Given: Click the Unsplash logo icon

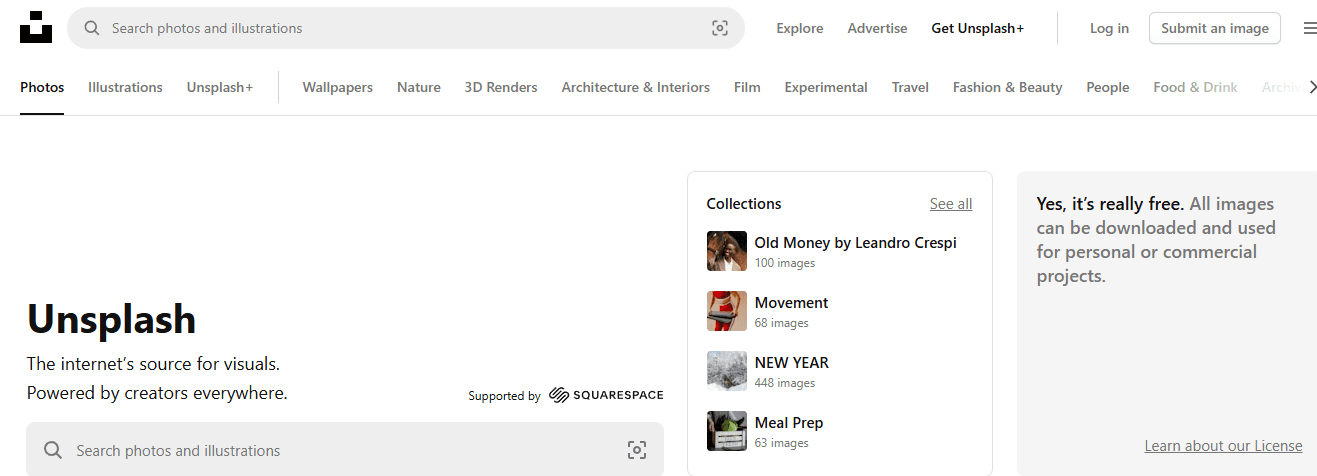Looking at the screenshot, I should [36, 27].
